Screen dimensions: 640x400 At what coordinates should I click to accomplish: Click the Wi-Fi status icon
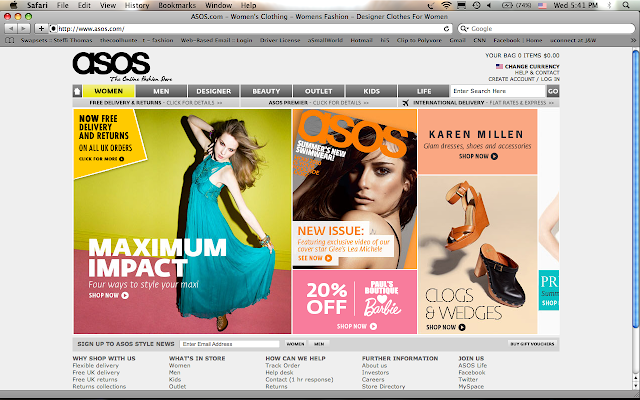click(x=447, y=5)
